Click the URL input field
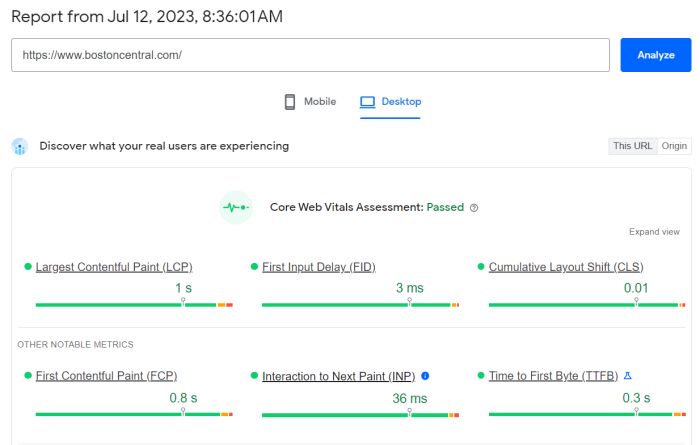The height and width of the screenshot is (445, 700). (x=310, y=55)
